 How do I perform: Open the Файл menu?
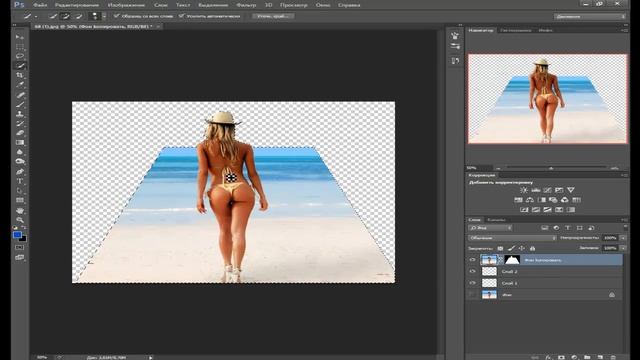click(x=40, y=5)
